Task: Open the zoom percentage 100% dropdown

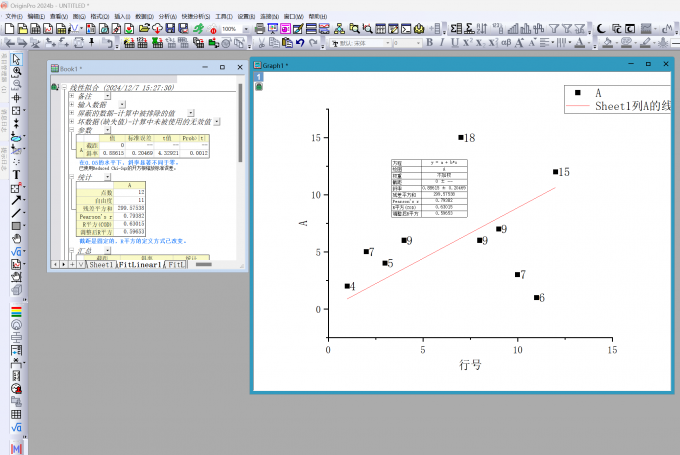Action: (246, 29)
